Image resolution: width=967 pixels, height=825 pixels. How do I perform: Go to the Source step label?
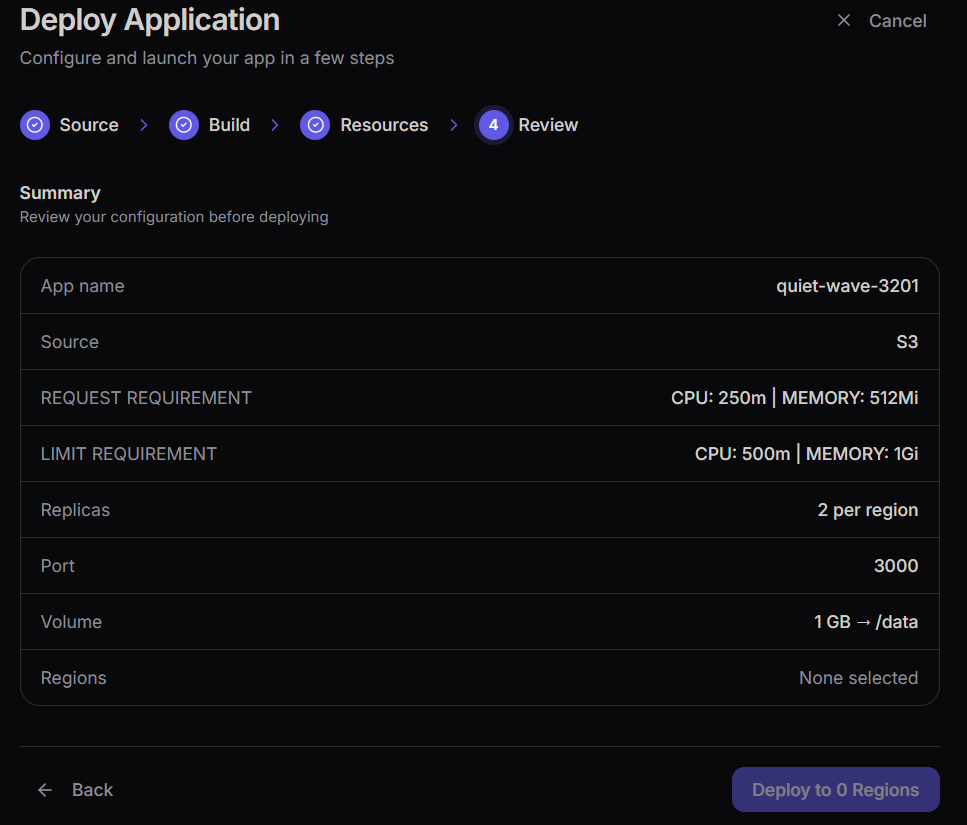click(89, 125)
